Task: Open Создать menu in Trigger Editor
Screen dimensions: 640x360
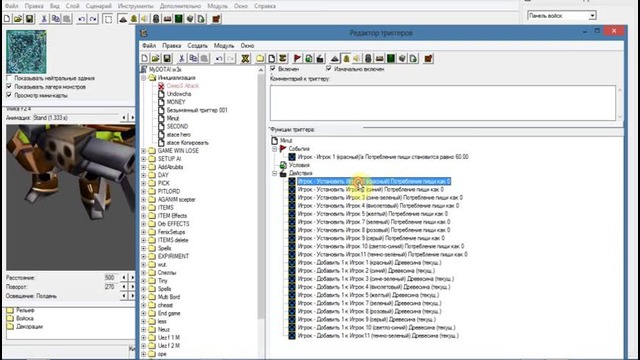Action: 197,46
